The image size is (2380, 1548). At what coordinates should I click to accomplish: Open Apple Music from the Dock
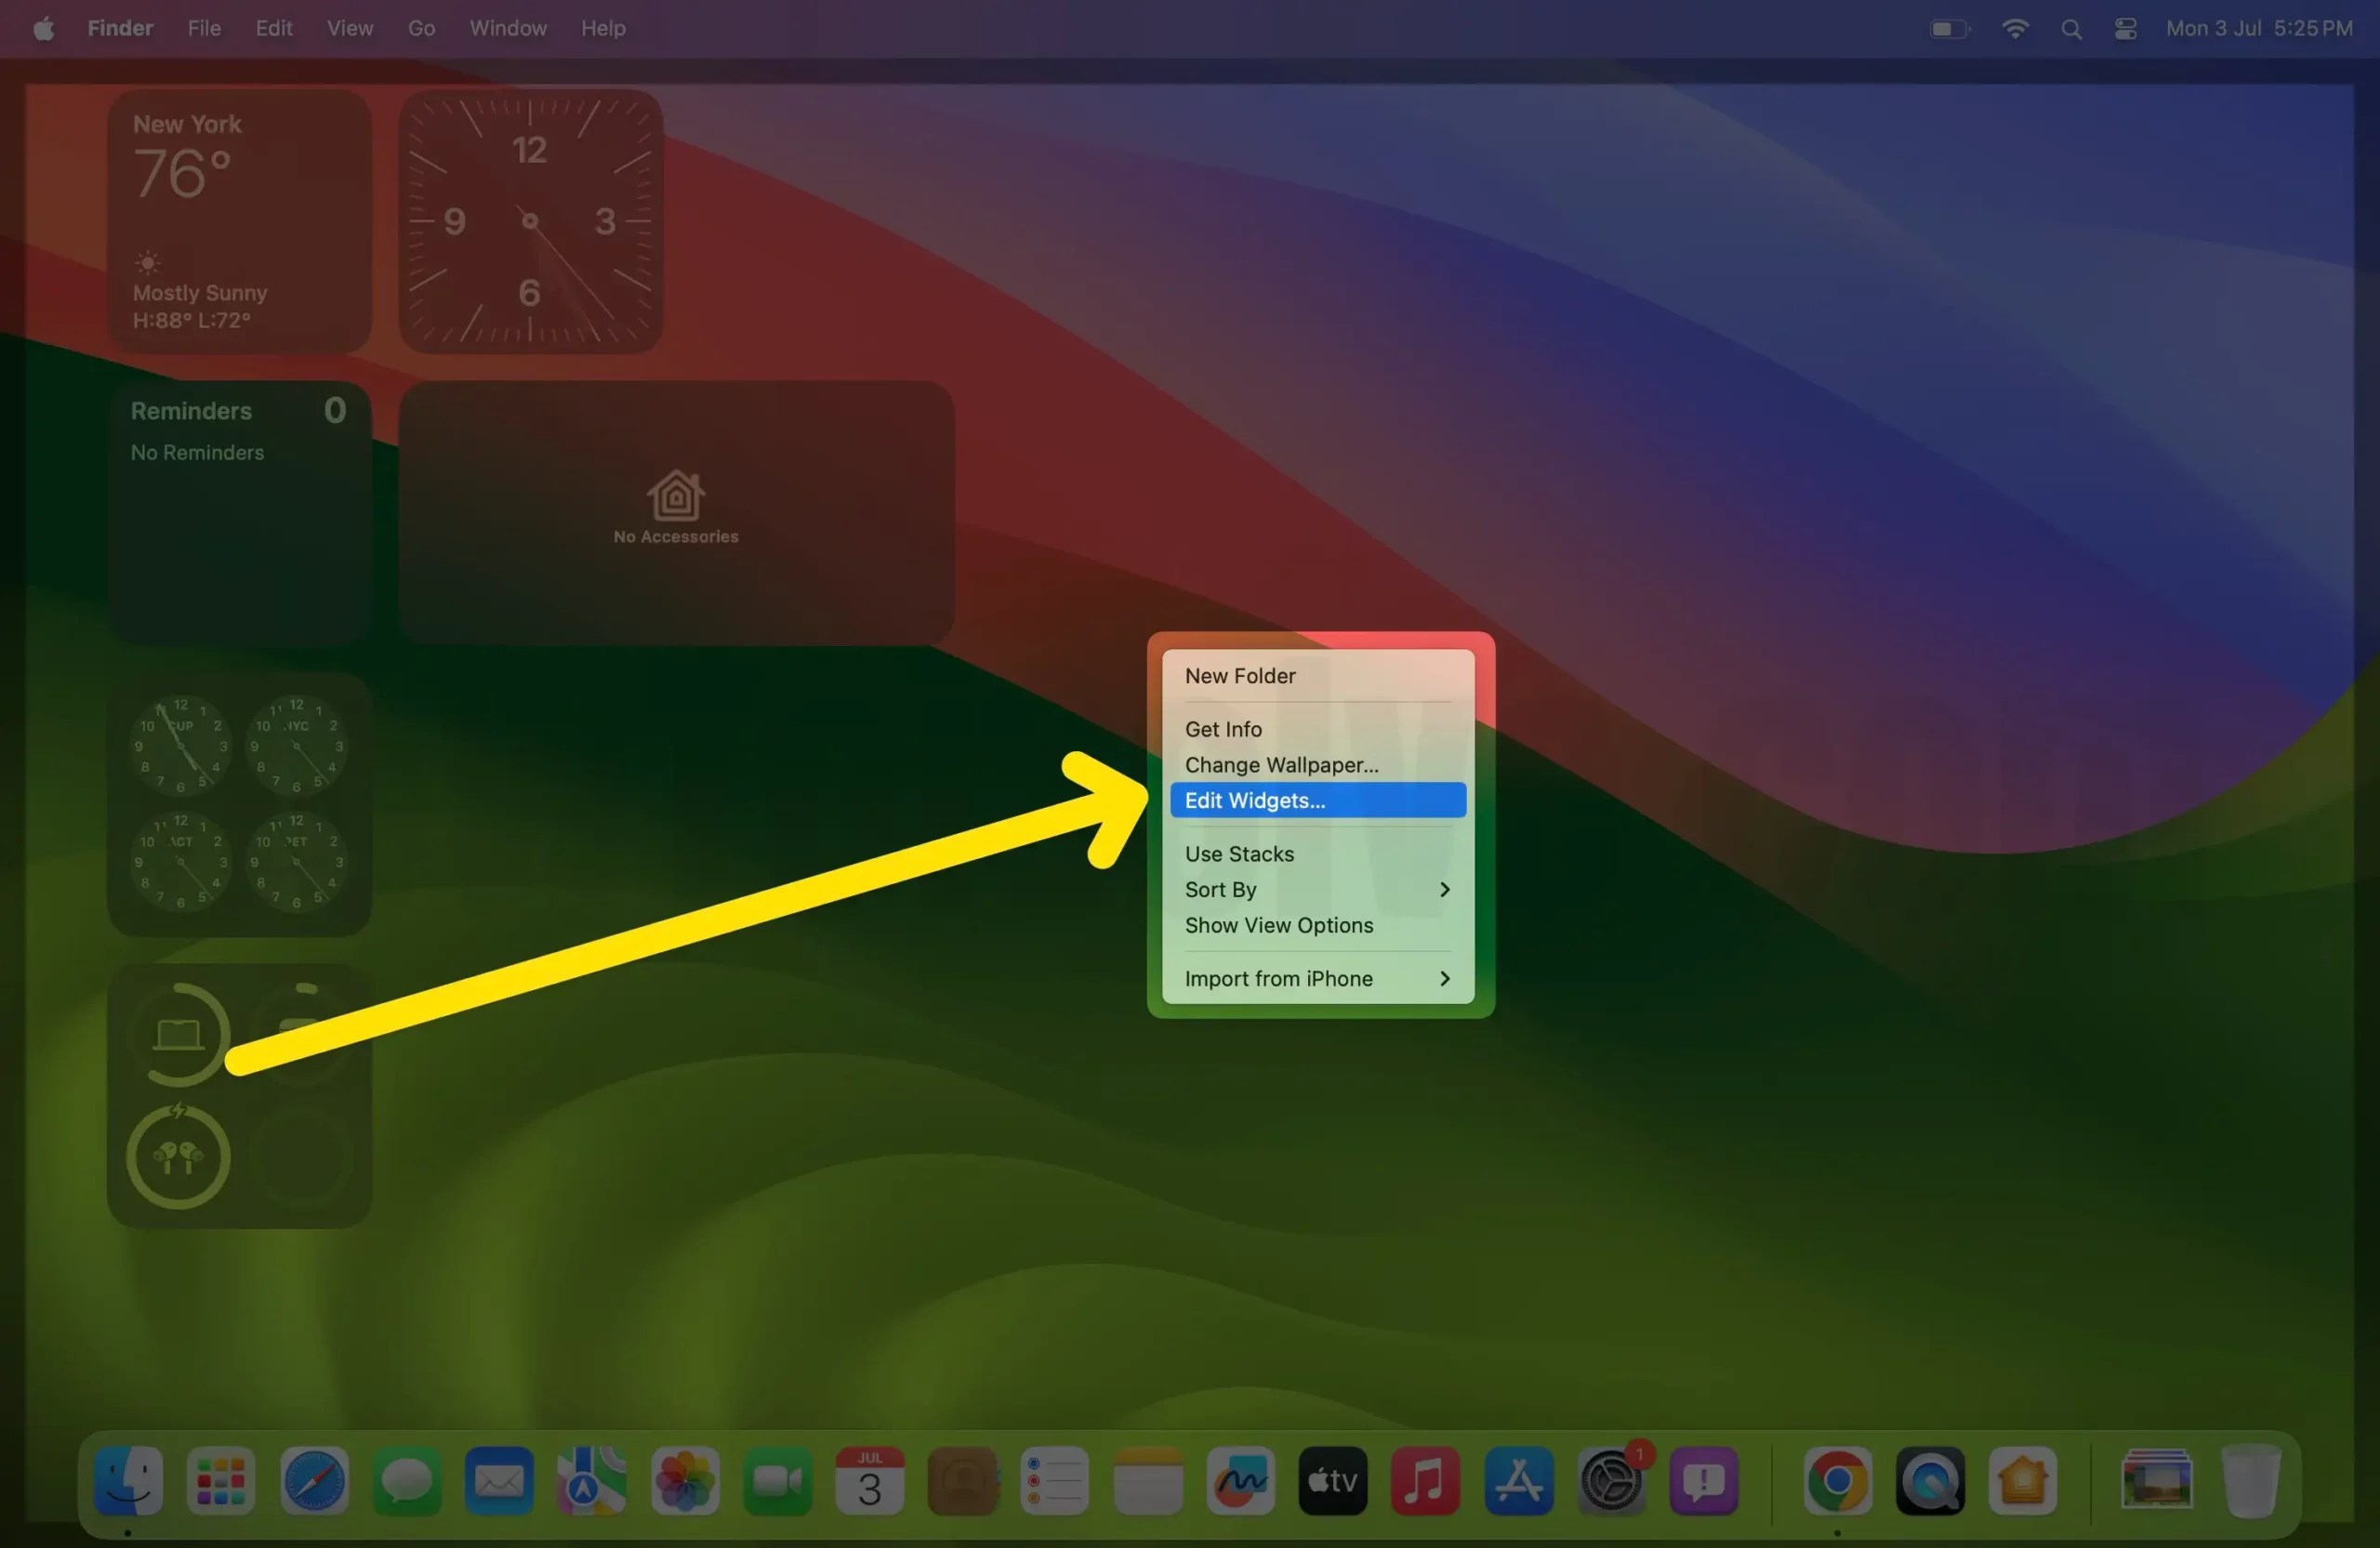coord(1425,1481)
